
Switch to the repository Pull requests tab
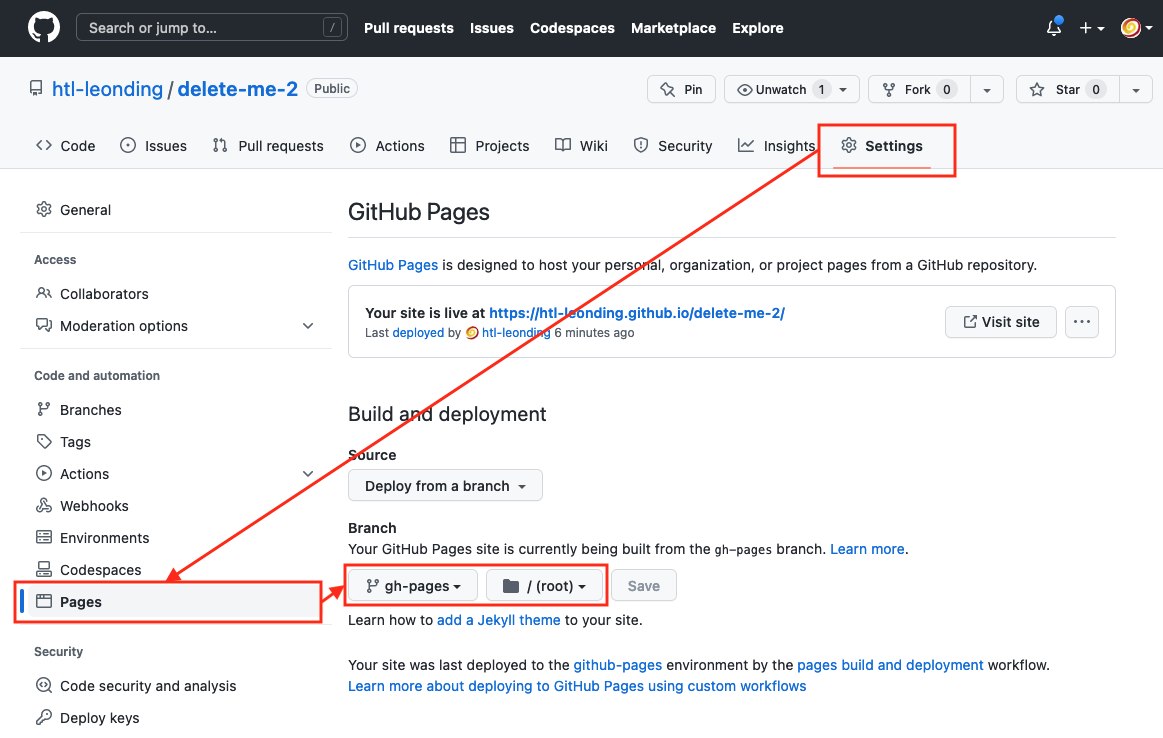tap(268, 145)
